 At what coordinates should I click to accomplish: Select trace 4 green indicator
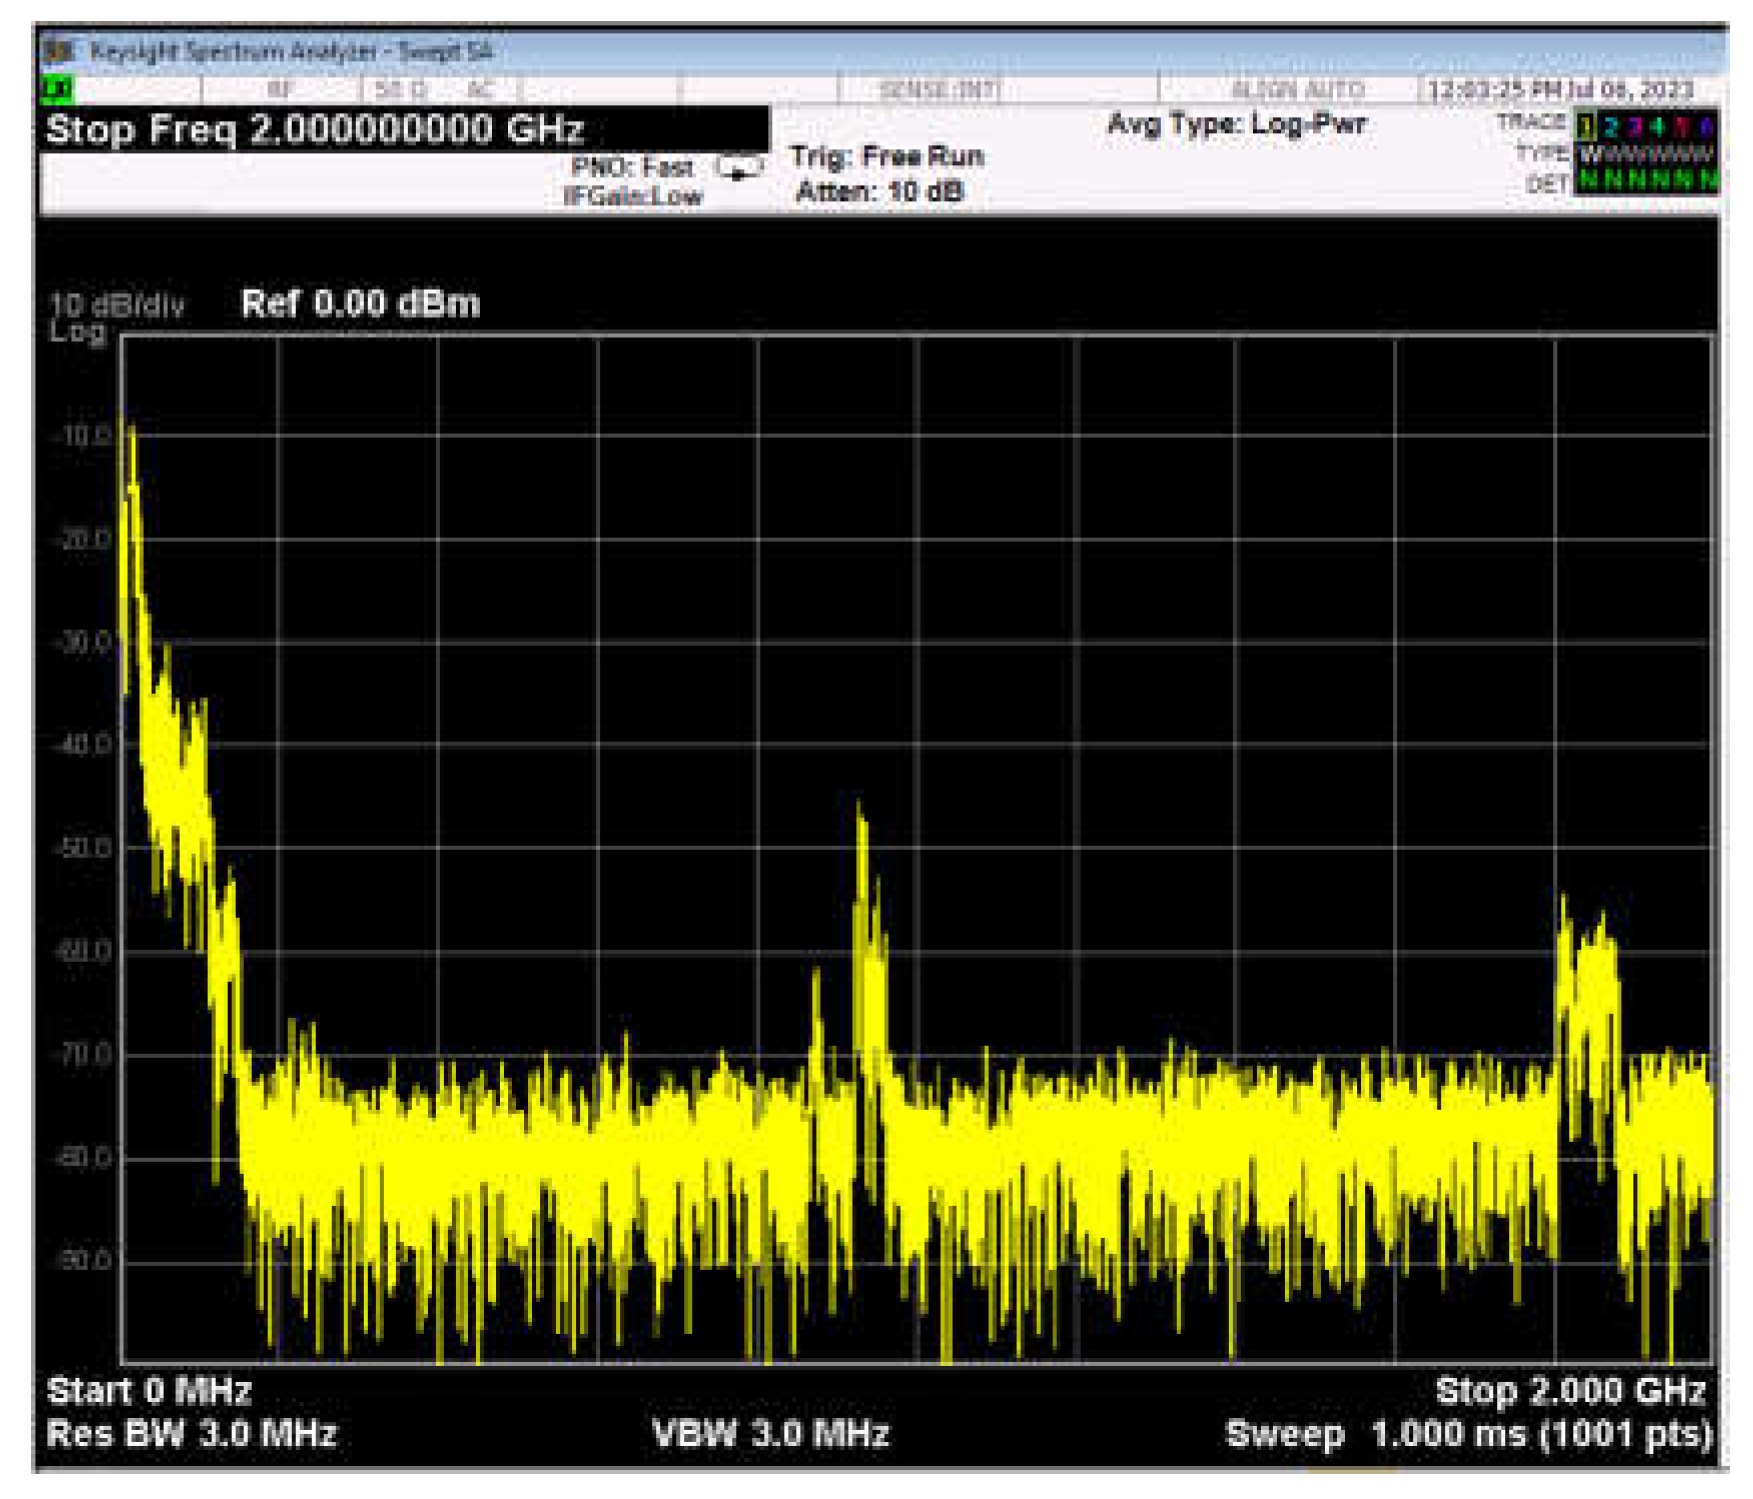[1658, 127]
